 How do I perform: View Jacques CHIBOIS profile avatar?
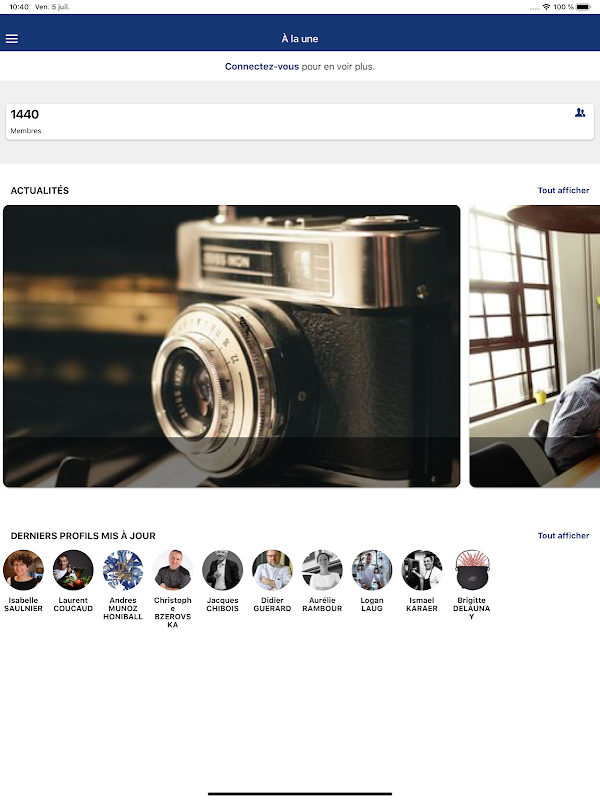[x=222, y=570]
